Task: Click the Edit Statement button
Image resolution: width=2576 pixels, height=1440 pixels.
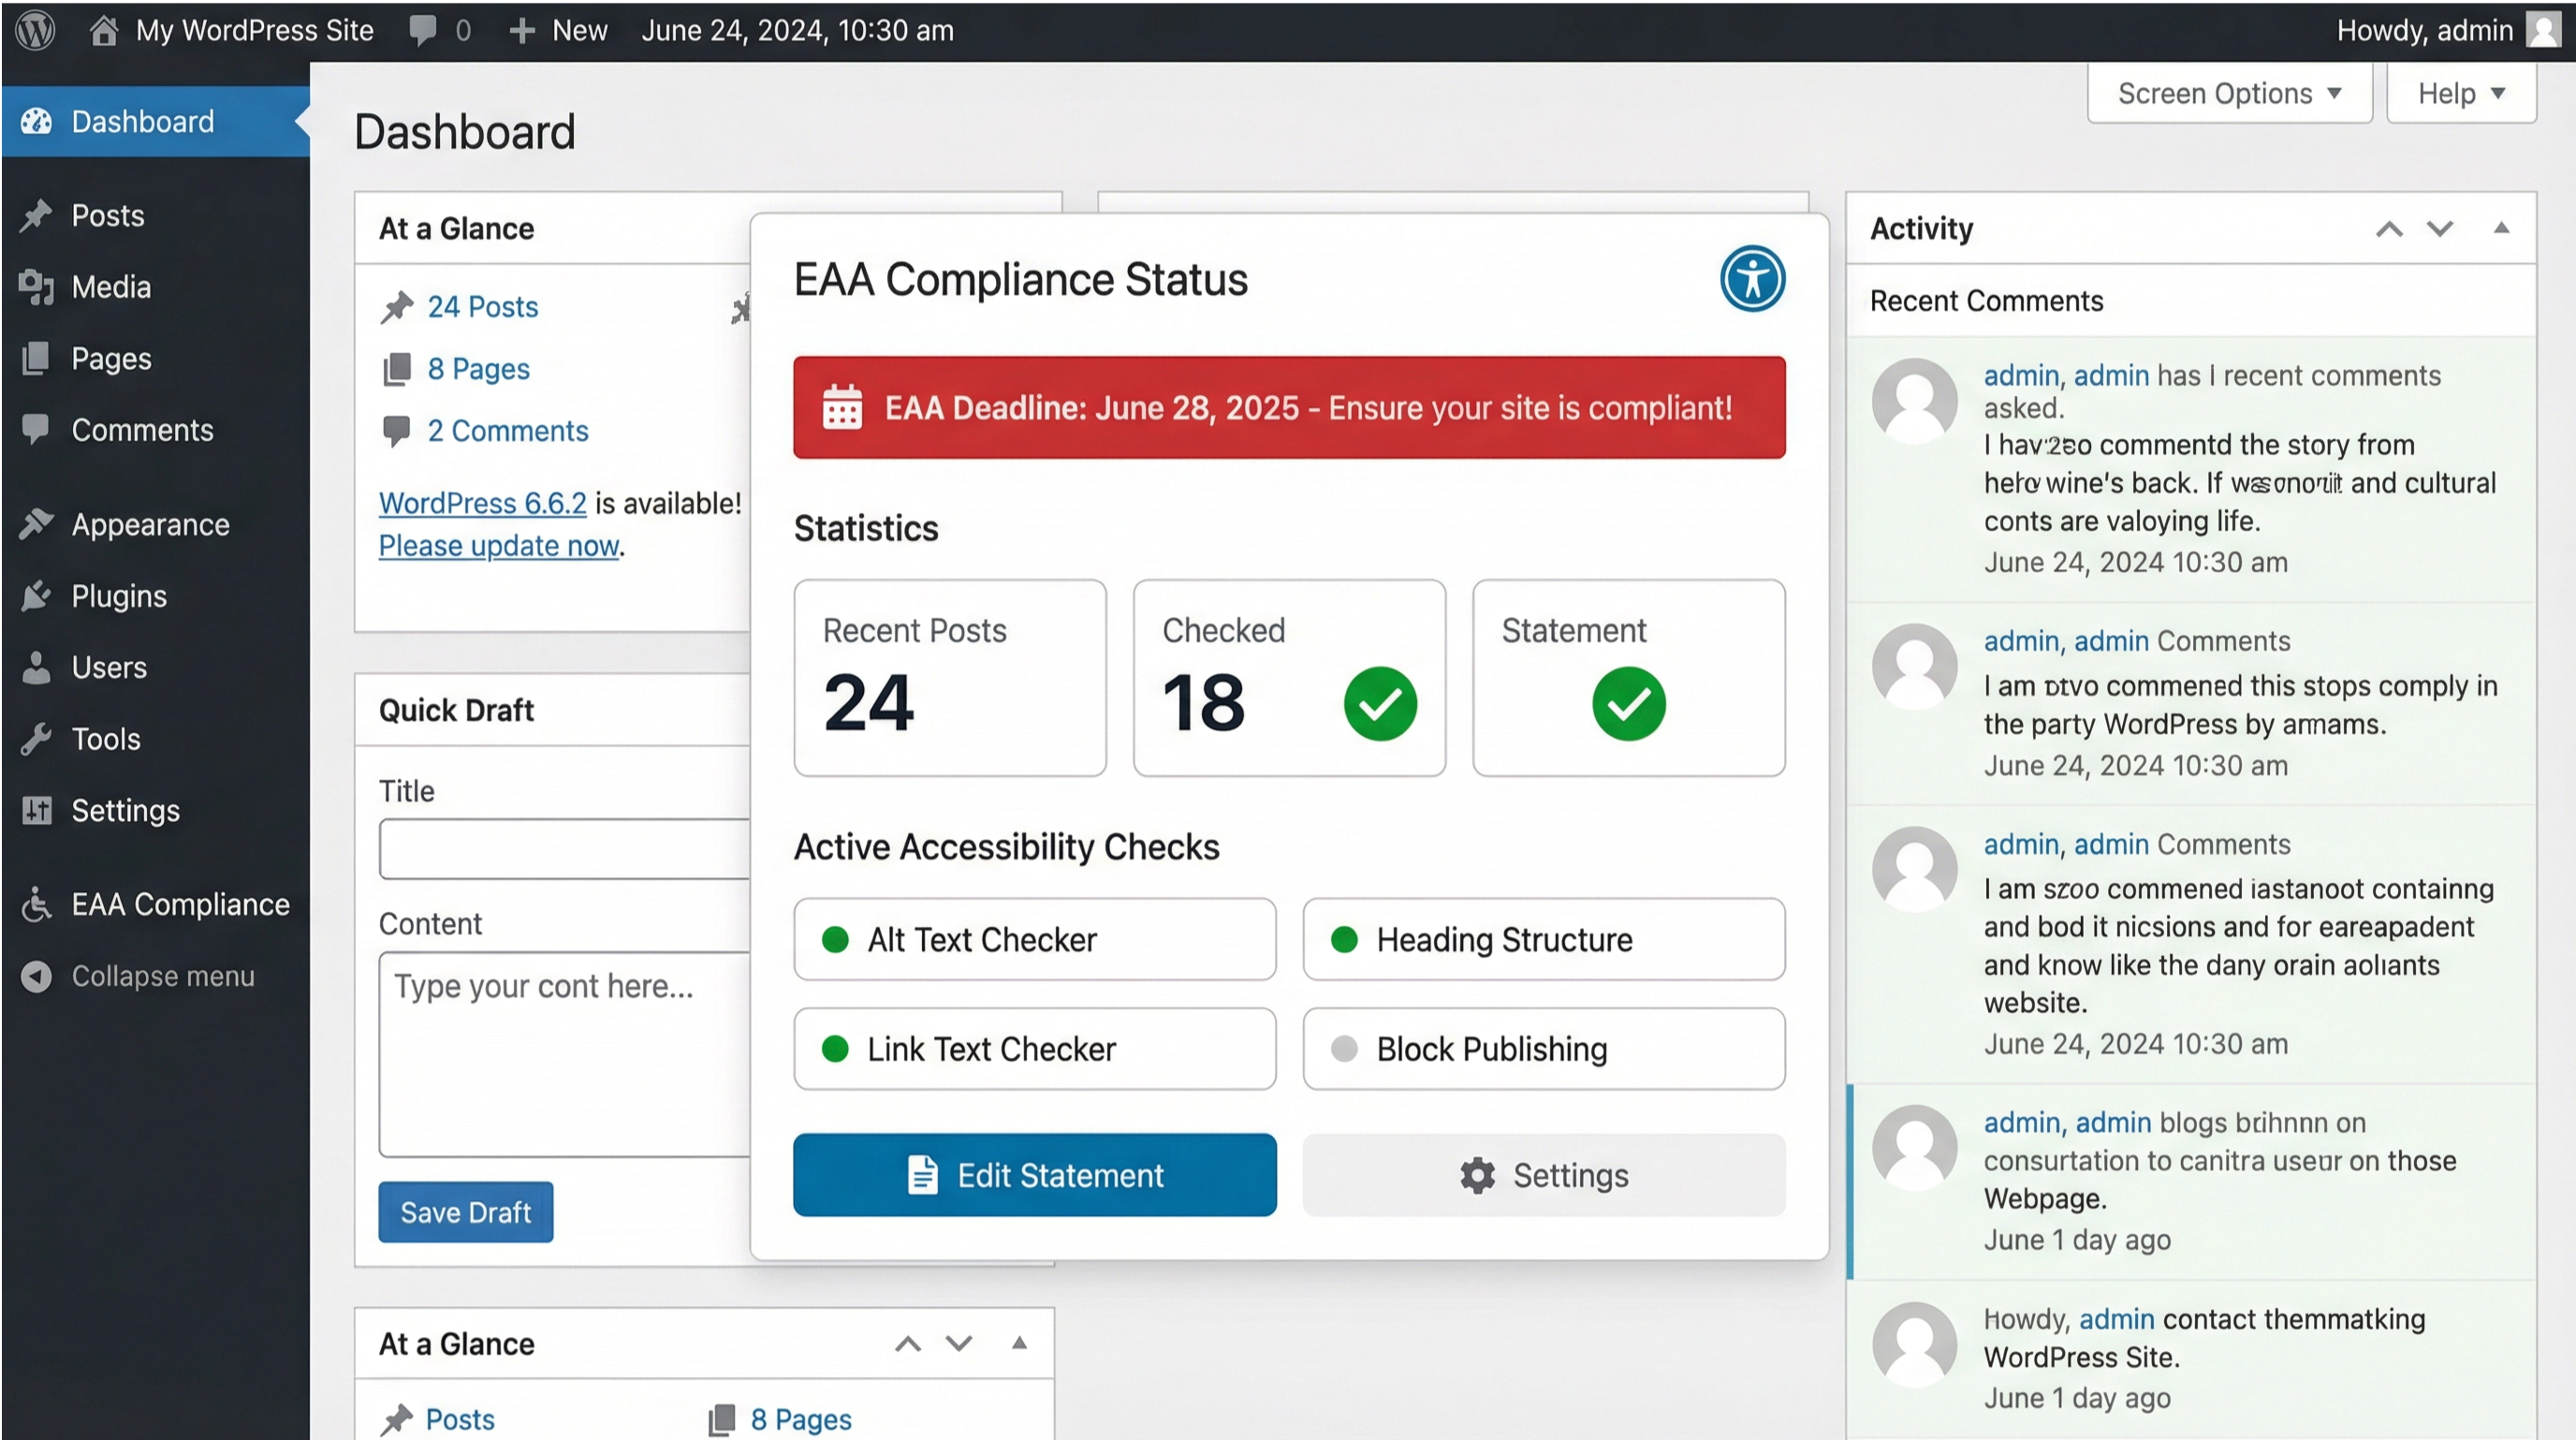Action: pos(1034,1175)
